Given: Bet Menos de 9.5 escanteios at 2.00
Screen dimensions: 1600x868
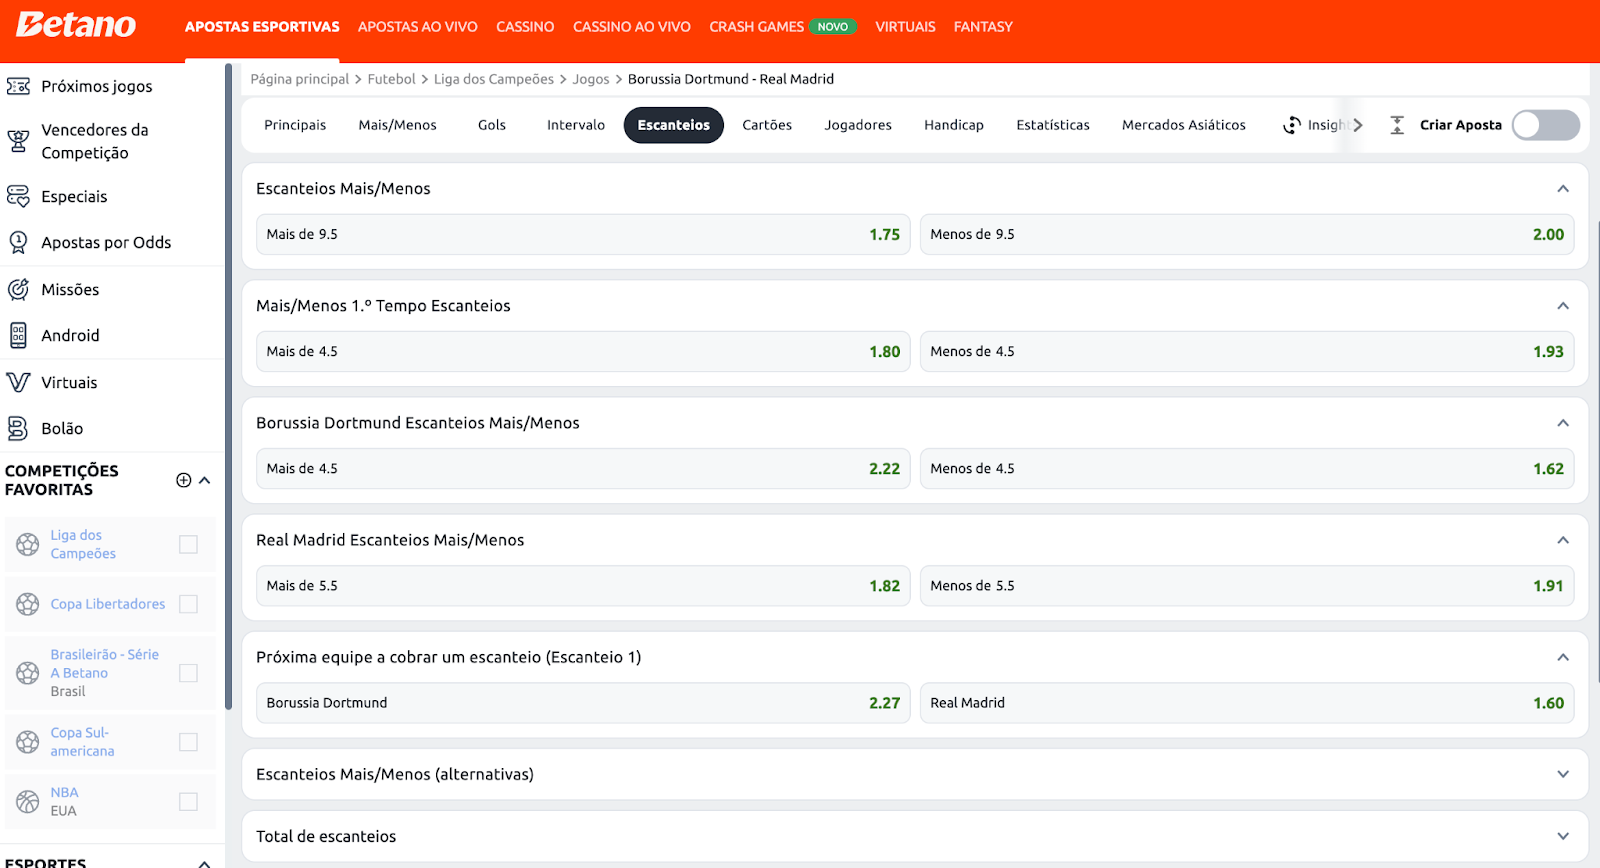Looking at the screenshot, I should tap(1247, 234).
